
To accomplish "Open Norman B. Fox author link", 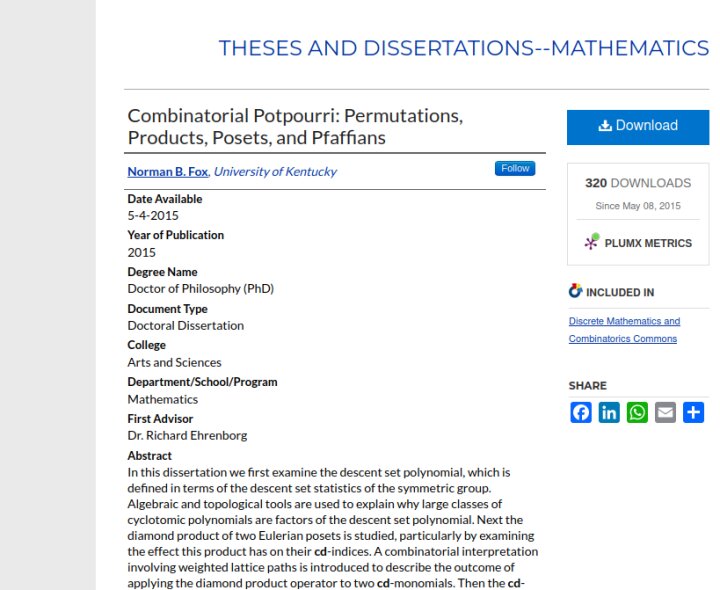I will point(168,172).
